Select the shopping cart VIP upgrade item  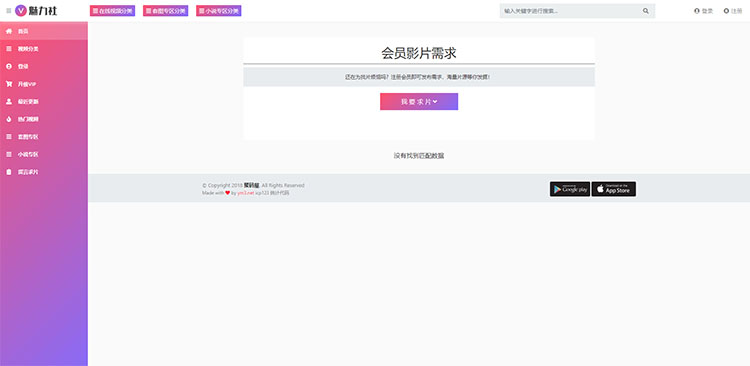pyautogui.click(x=44, y=84)
